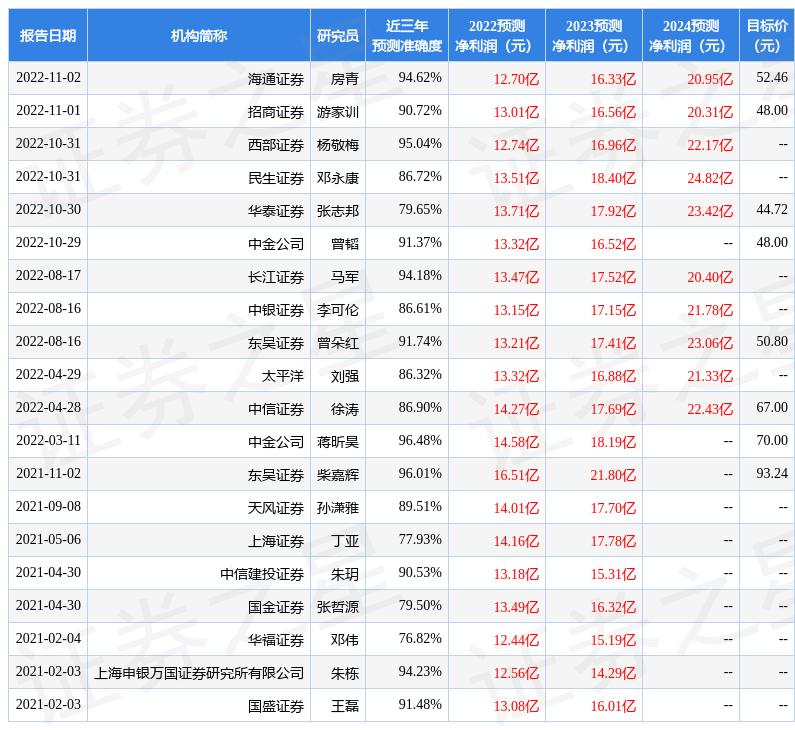
Task: Click the 2024 forecast value 24.82亿
Action: [710, 178]
